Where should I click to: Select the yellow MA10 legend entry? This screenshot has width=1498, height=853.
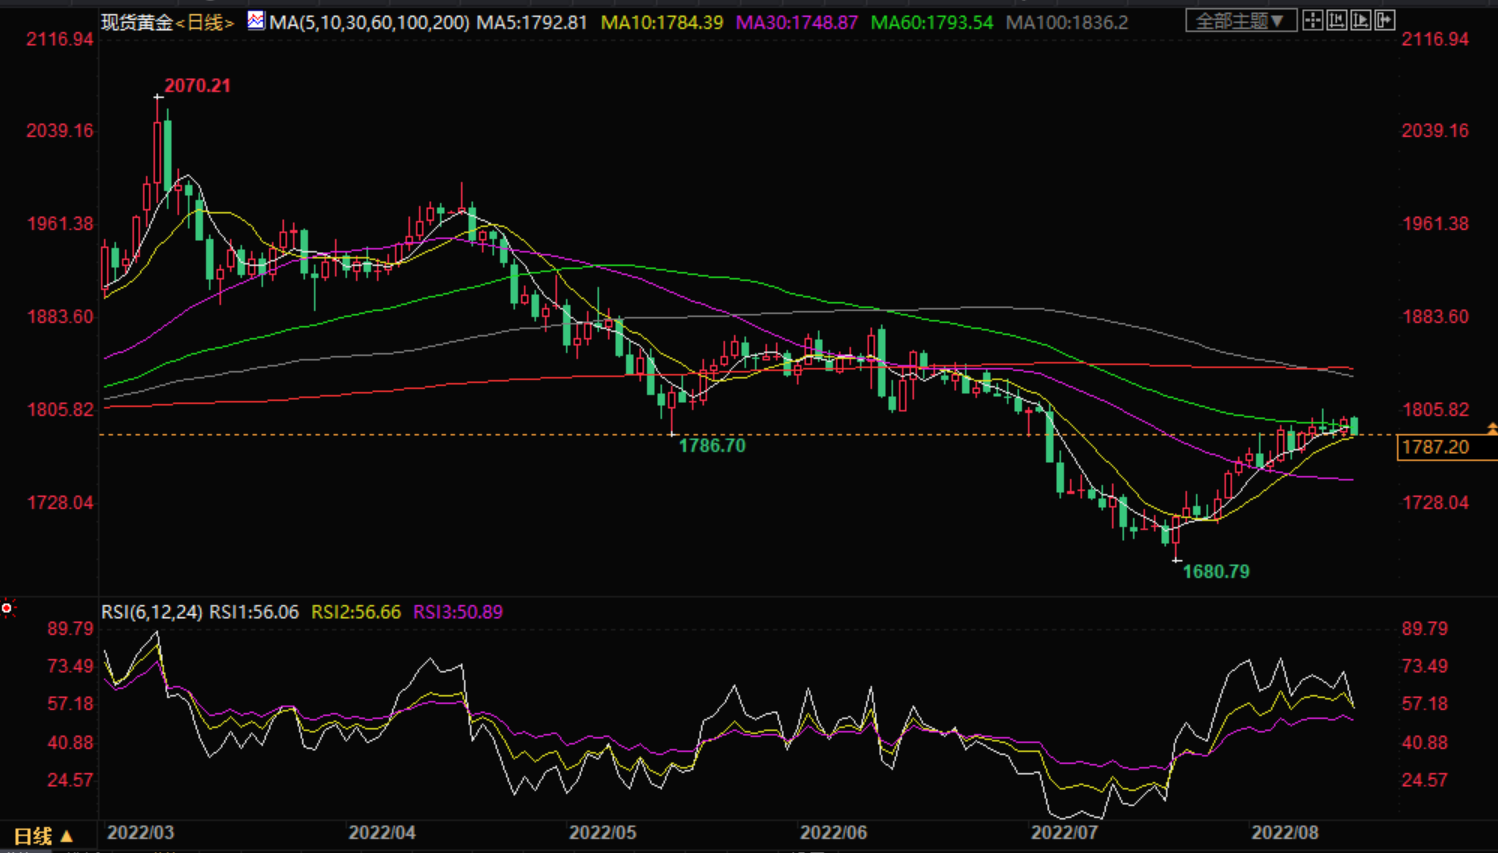[x=661, y=22]
